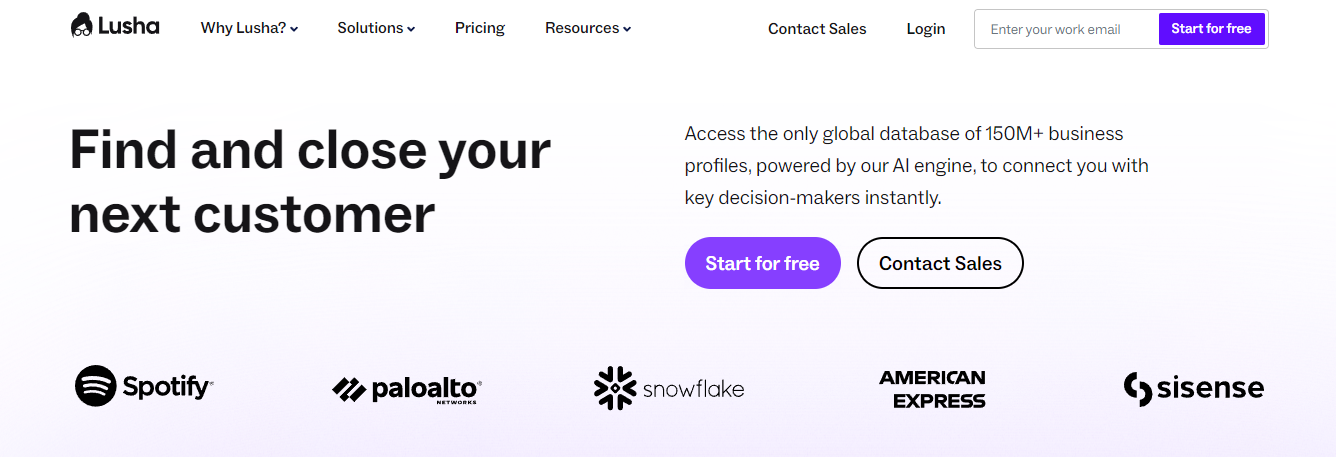Click the Palo Alto Networks logo
1336x457 pixels.
pos(407,389)
